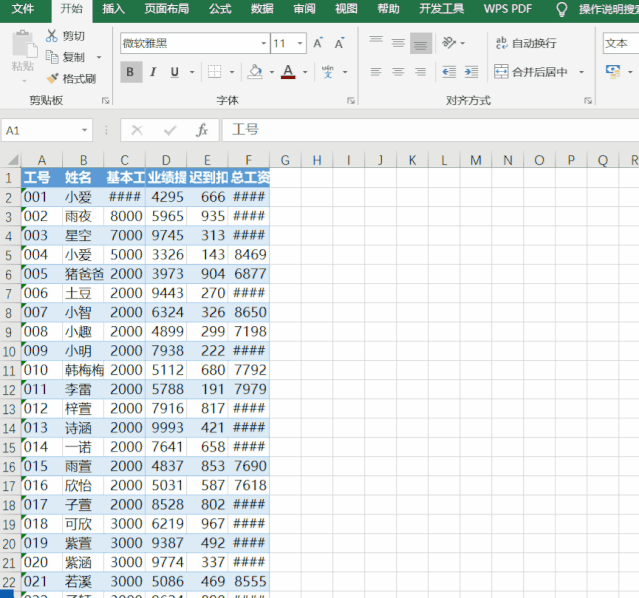Open the font name dropdown
639x598 pixels.
pos(264,43)
